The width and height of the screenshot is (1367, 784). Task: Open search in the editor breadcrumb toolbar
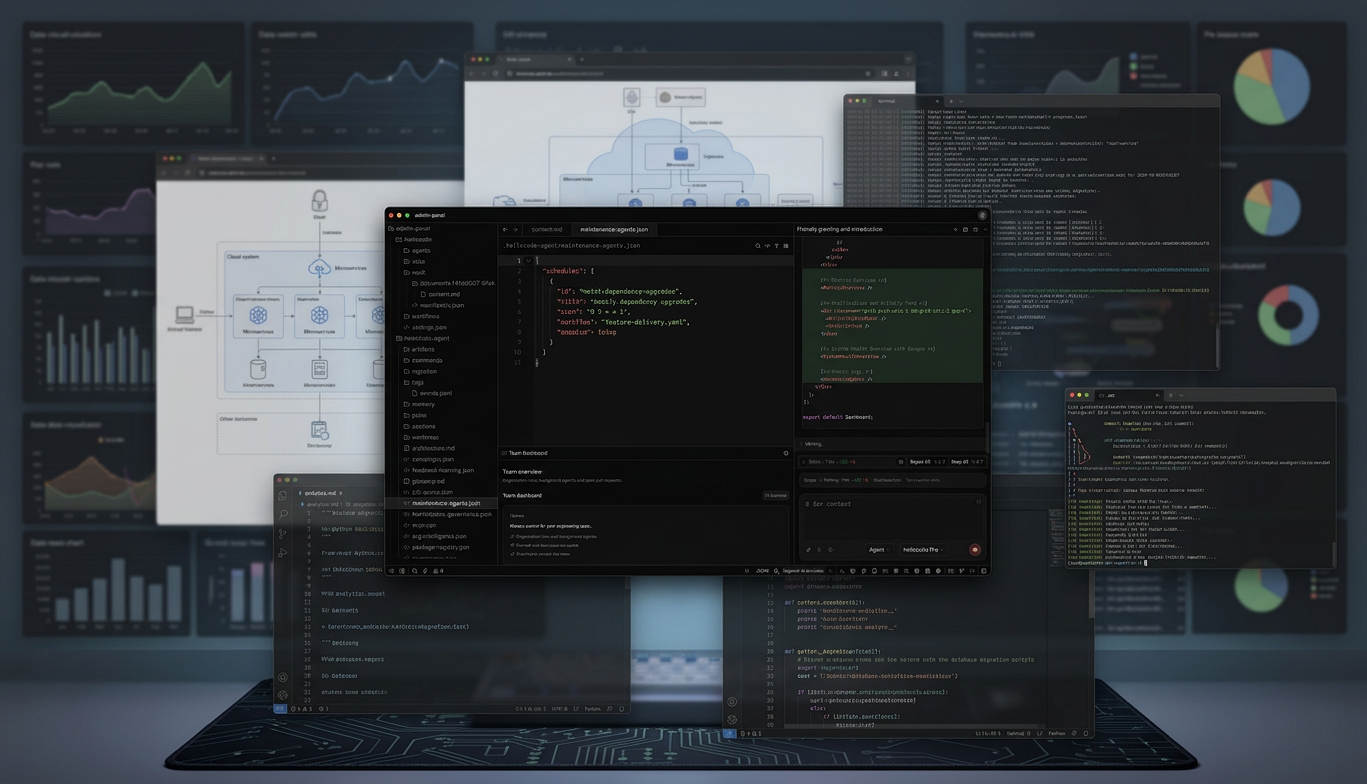pyautogui.click(x=758, y=245)
